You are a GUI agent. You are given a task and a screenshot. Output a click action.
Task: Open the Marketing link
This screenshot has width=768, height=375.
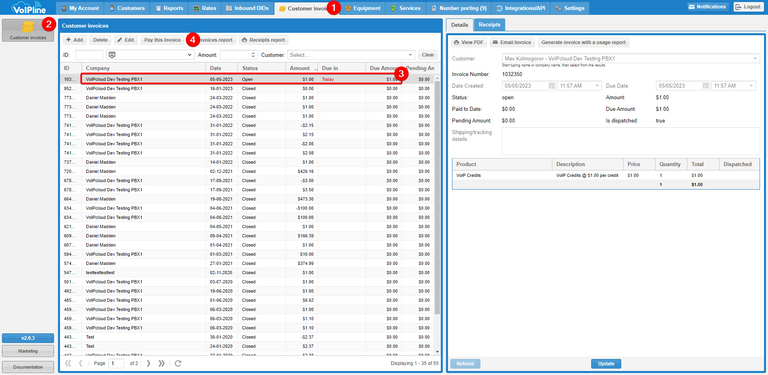click(x=28, y=351)
